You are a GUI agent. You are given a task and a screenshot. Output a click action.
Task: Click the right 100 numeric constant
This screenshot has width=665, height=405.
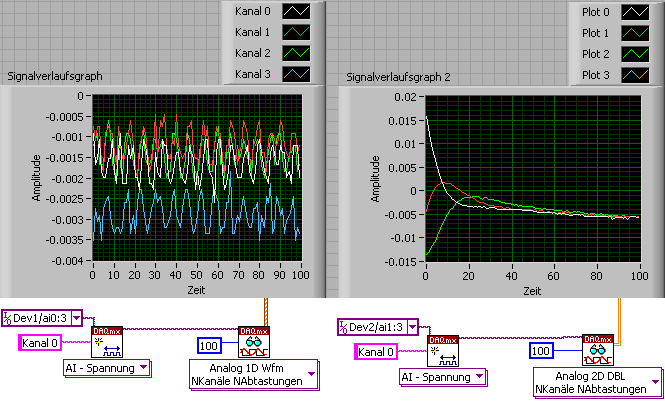tap(541, 351)
